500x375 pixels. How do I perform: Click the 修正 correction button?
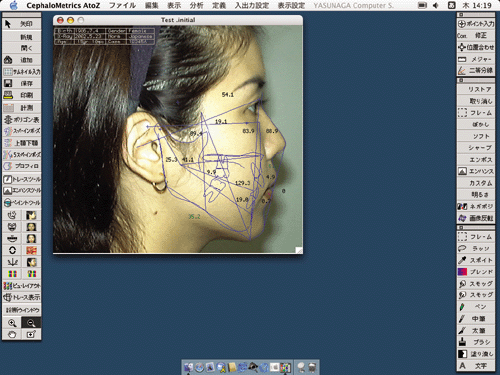(x=476, y=35)
